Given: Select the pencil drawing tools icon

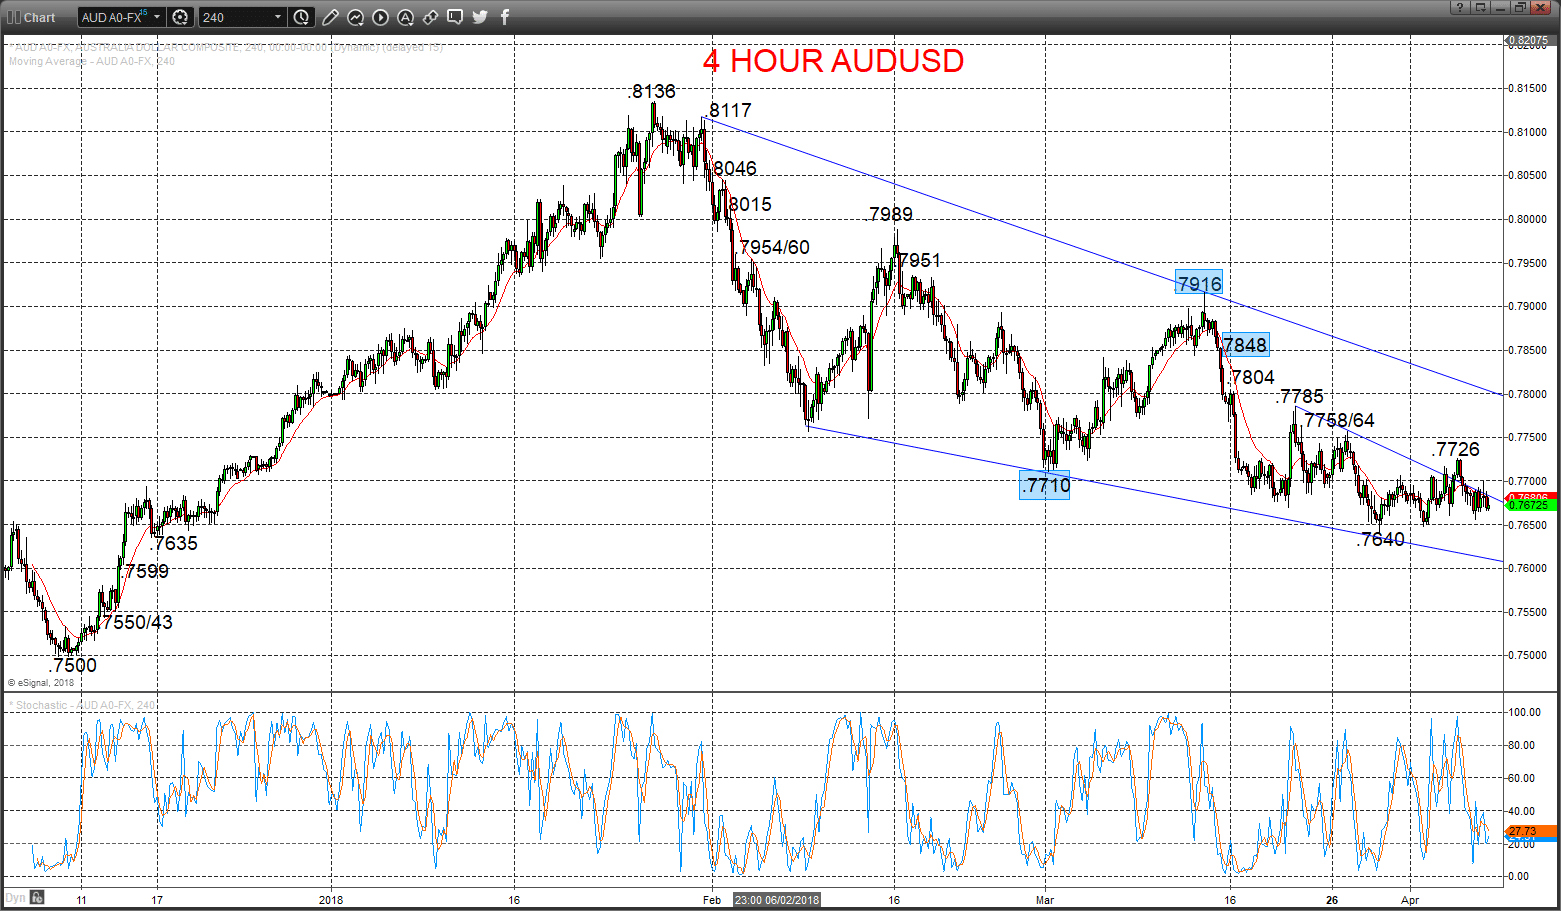Looking at the screenshot, I should 330,17.
